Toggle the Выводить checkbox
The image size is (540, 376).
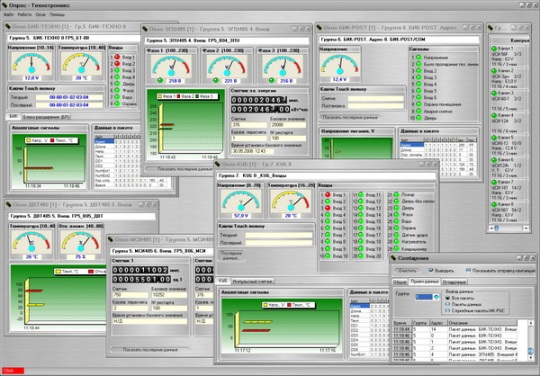point(430,271)
